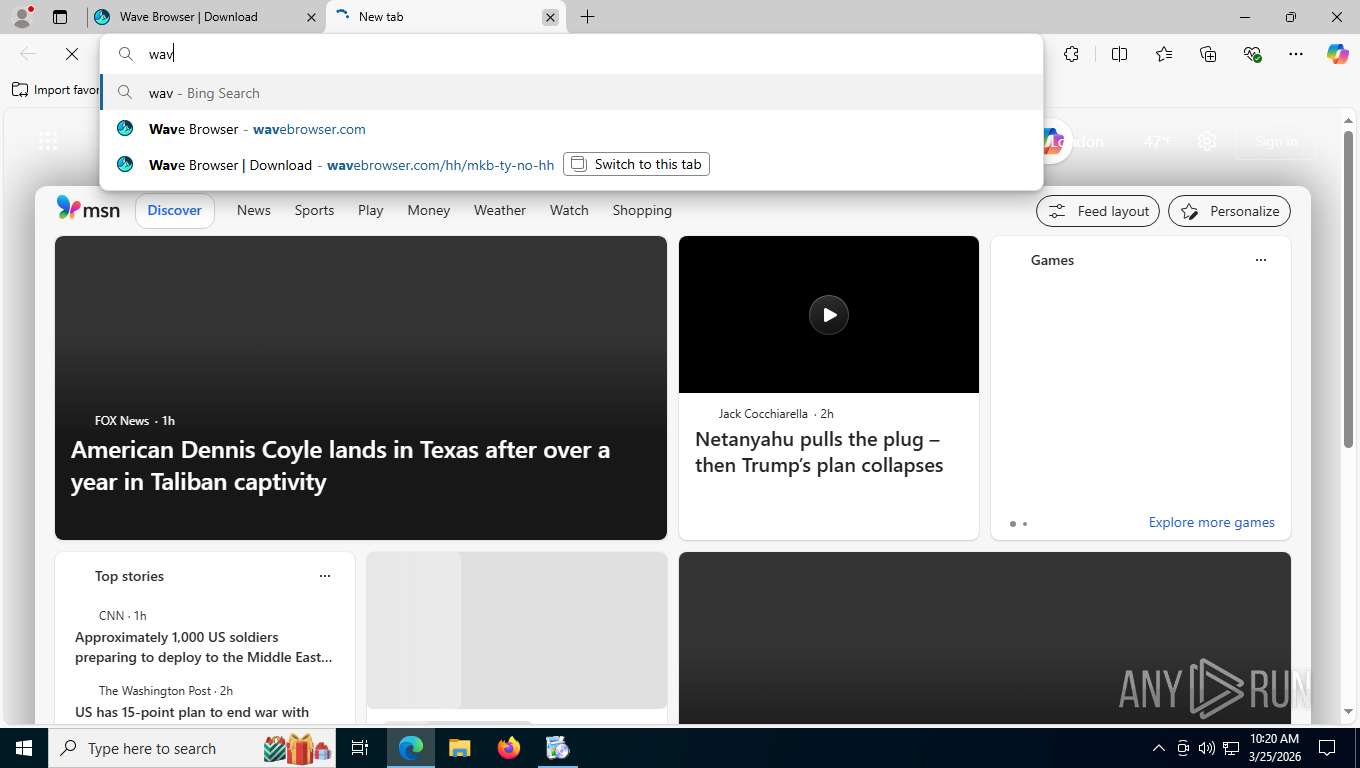The image size is (1360, 768).
Task: Open the notification center icon
Action: (x=1327, y=748)
